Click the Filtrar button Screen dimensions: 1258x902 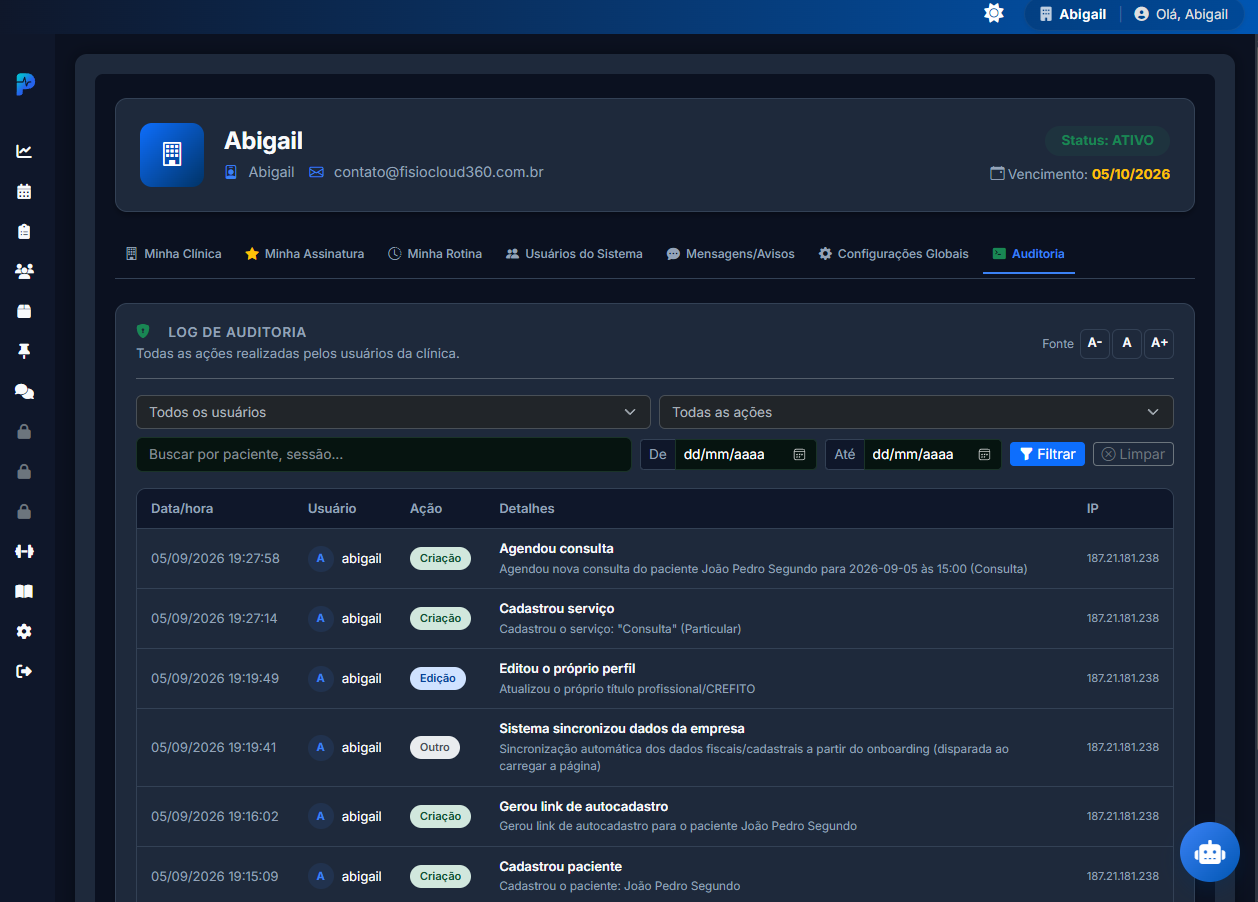tap(1047, 454)
